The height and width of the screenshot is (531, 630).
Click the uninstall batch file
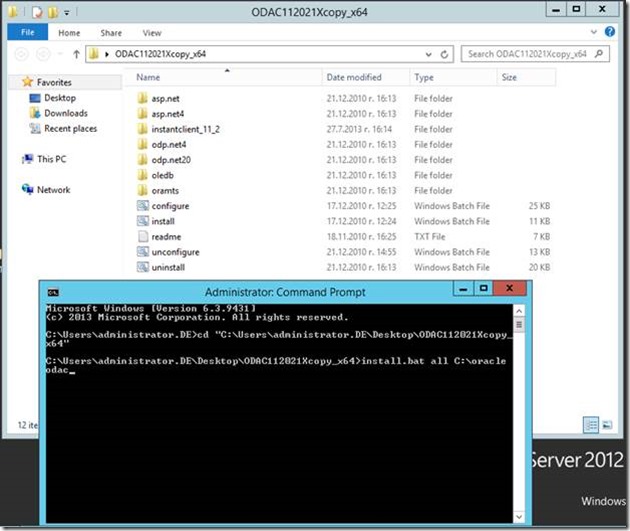click(x=167, y=268)
